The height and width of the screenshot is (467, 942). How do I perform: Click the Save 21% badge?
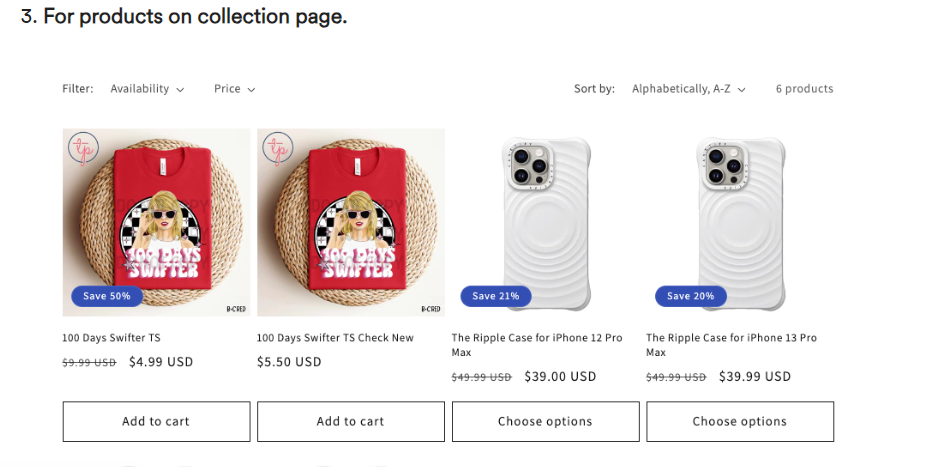[496, 296]
